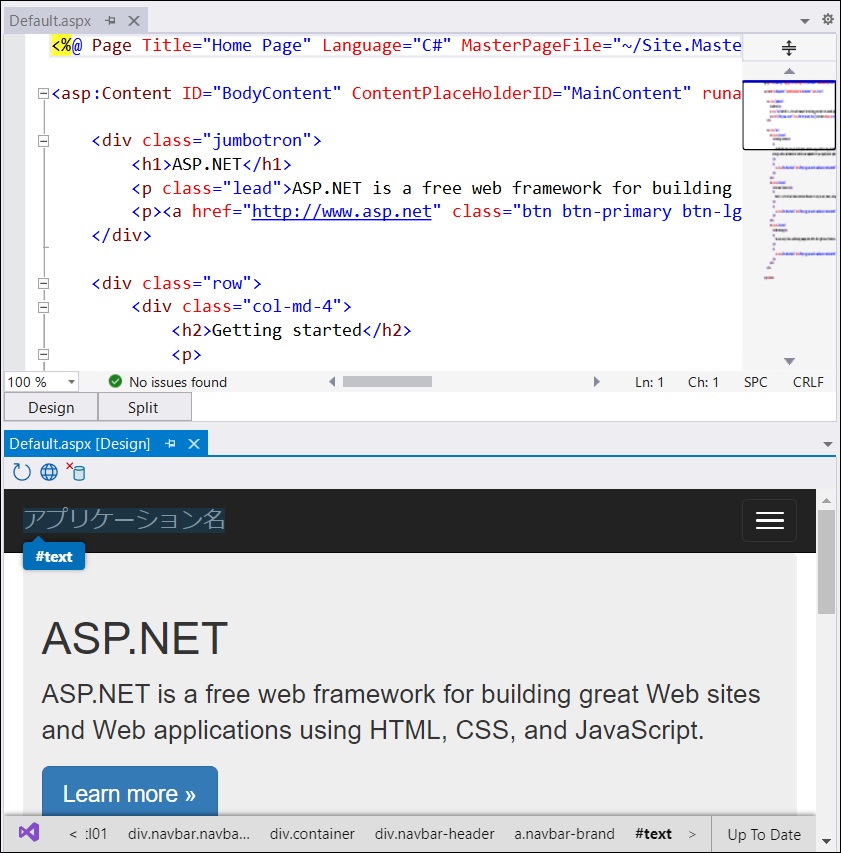This screenshot has height=853, width=841.
Task: Collapse the jumbotron div block
Action: click(44, 141)
